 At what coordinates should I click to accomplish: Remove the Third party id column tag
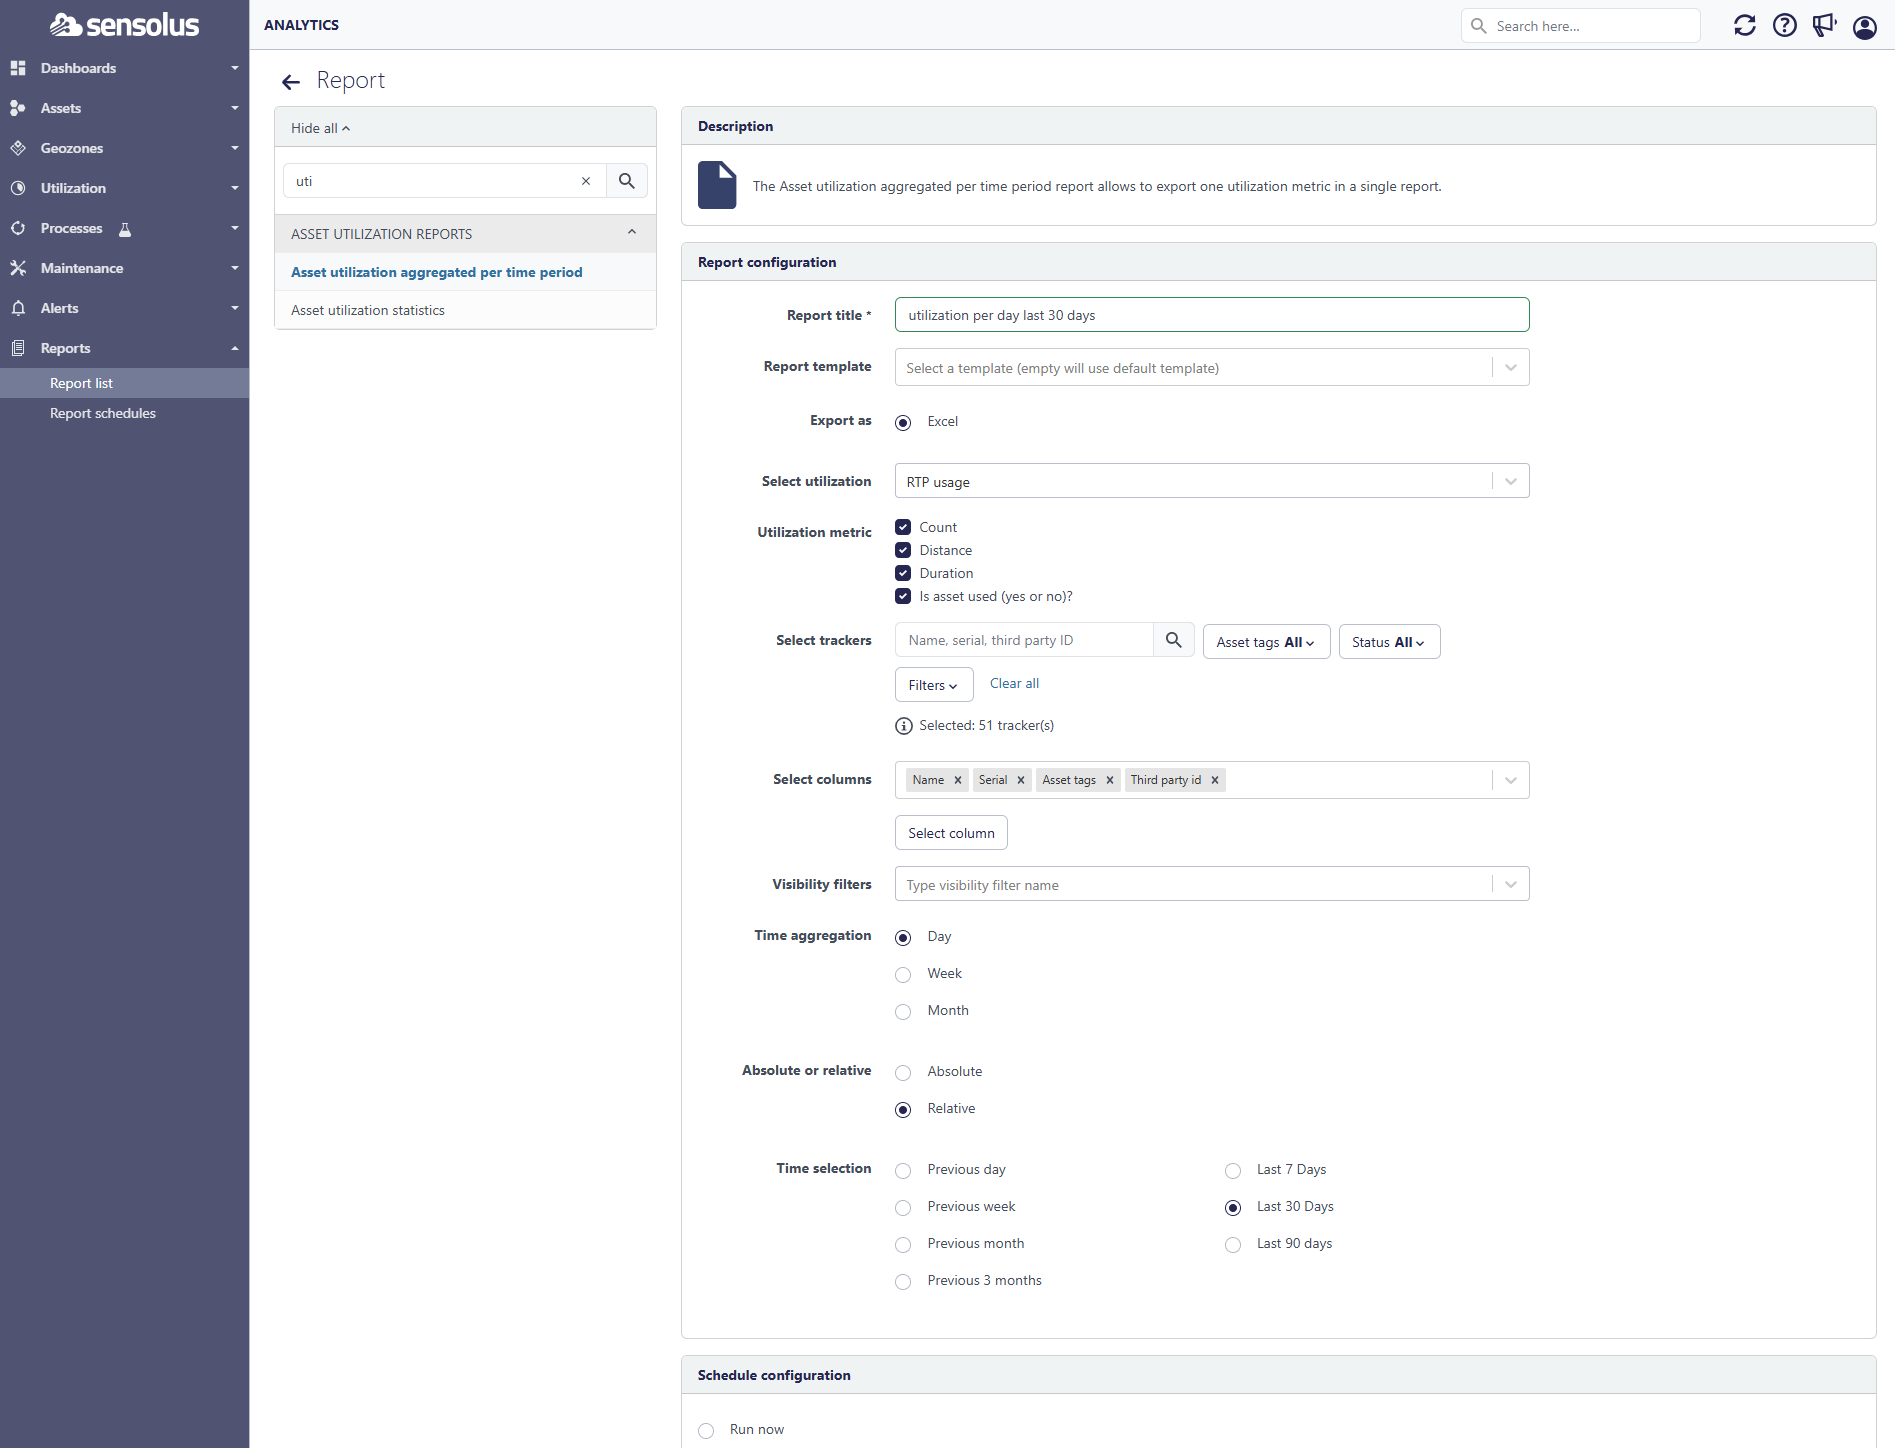tap(1215, 780)
